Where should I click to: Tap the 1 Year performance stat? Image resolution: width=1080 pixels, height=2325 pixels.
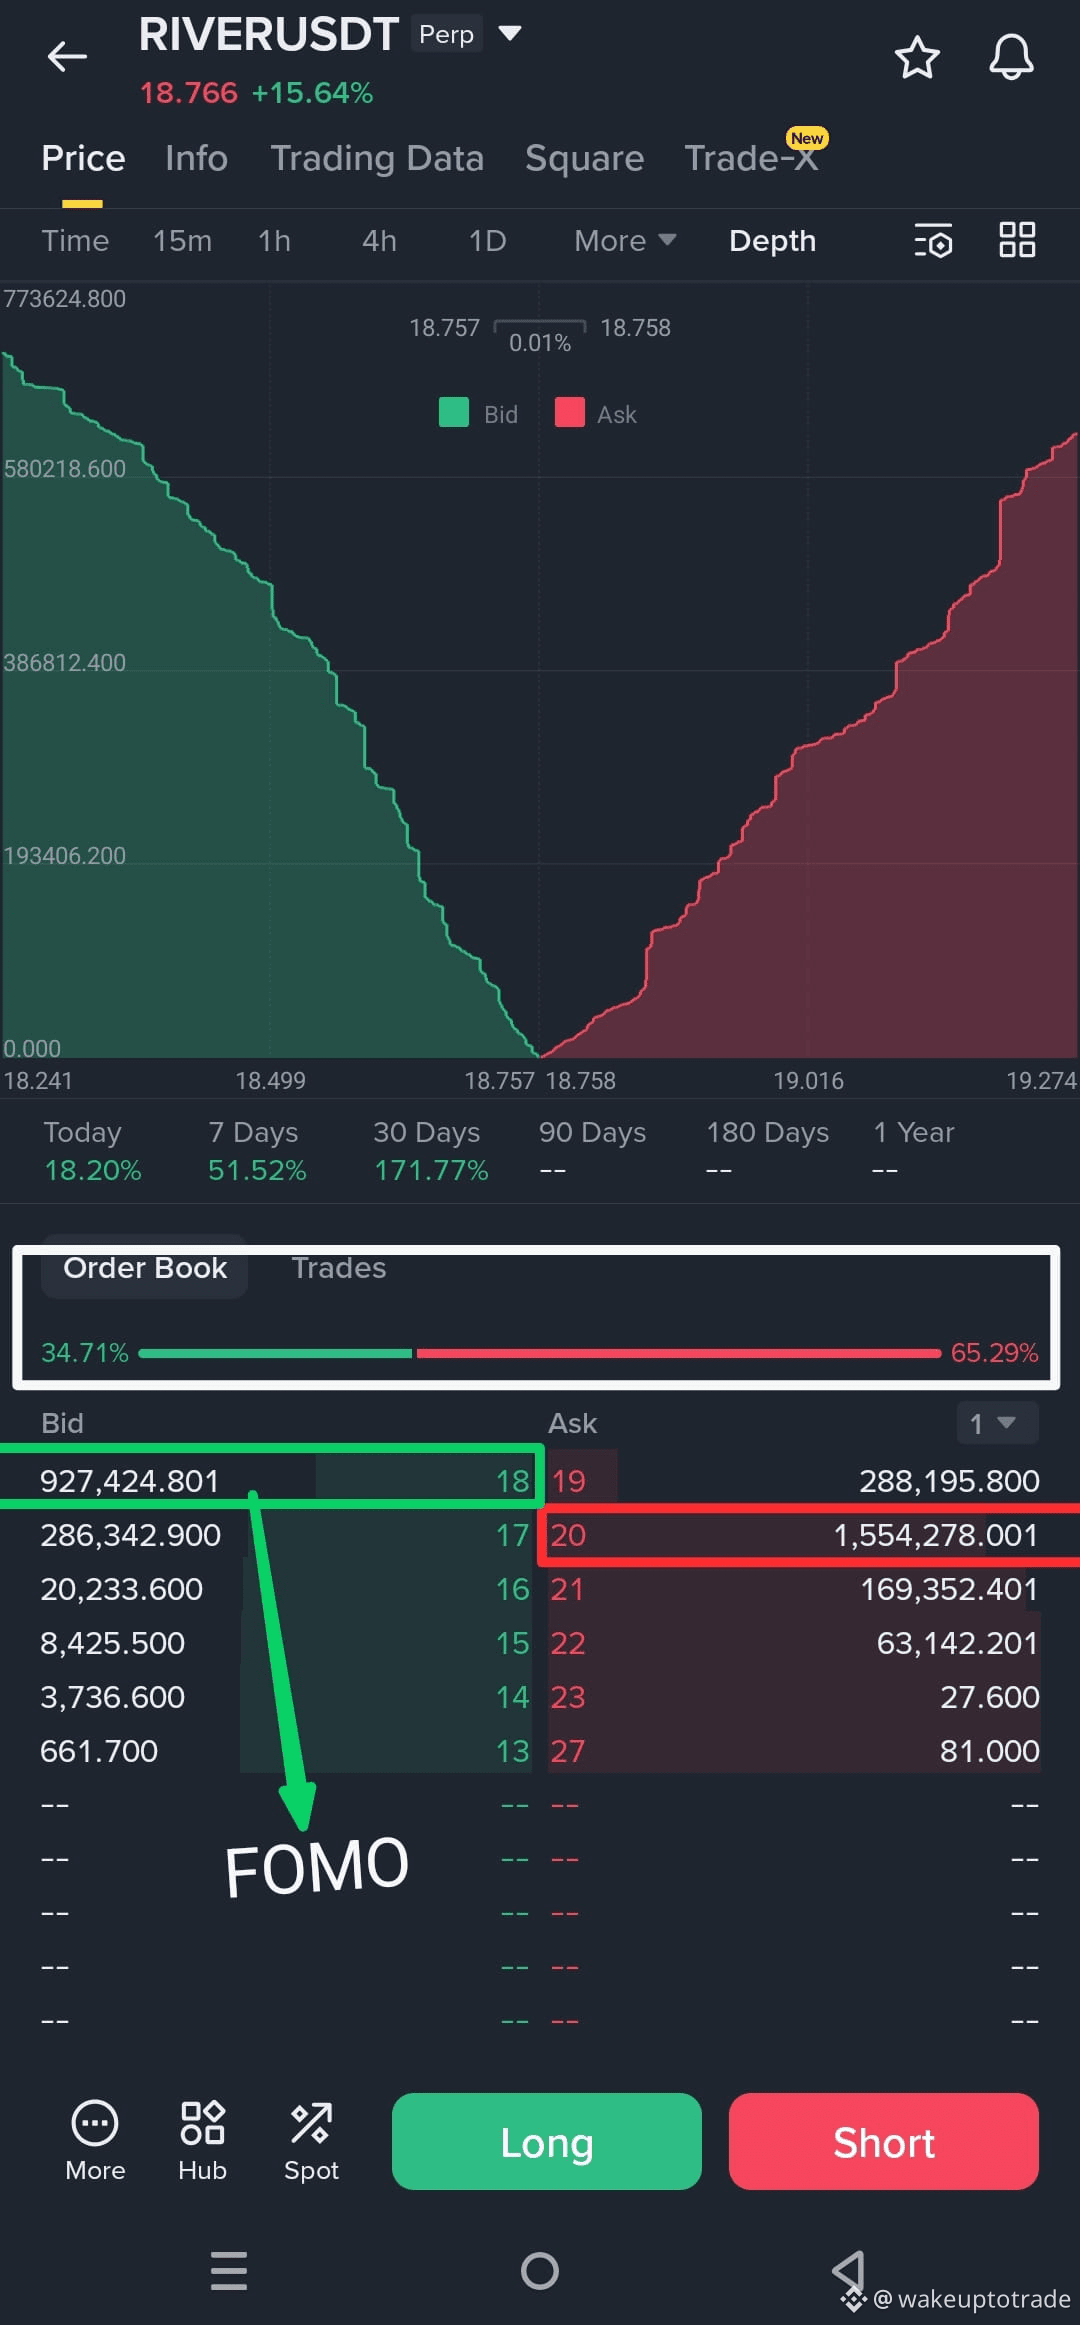click(914, 1151)
